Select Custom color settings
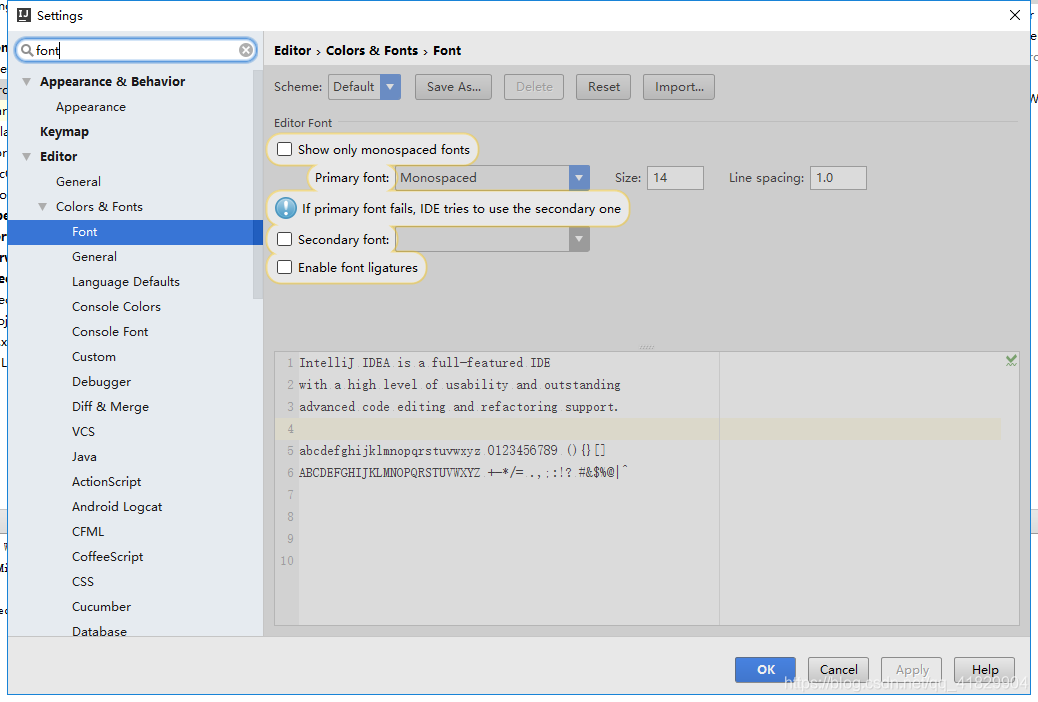The image size is (1038, 702). 94,356
